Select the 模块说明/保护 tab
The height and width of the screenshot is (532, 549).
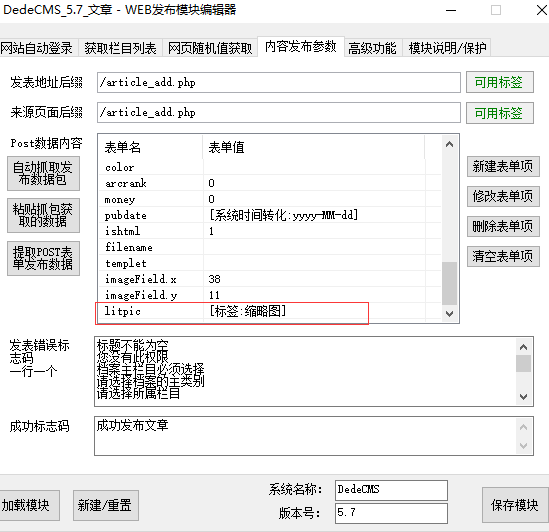coord(447,48)
